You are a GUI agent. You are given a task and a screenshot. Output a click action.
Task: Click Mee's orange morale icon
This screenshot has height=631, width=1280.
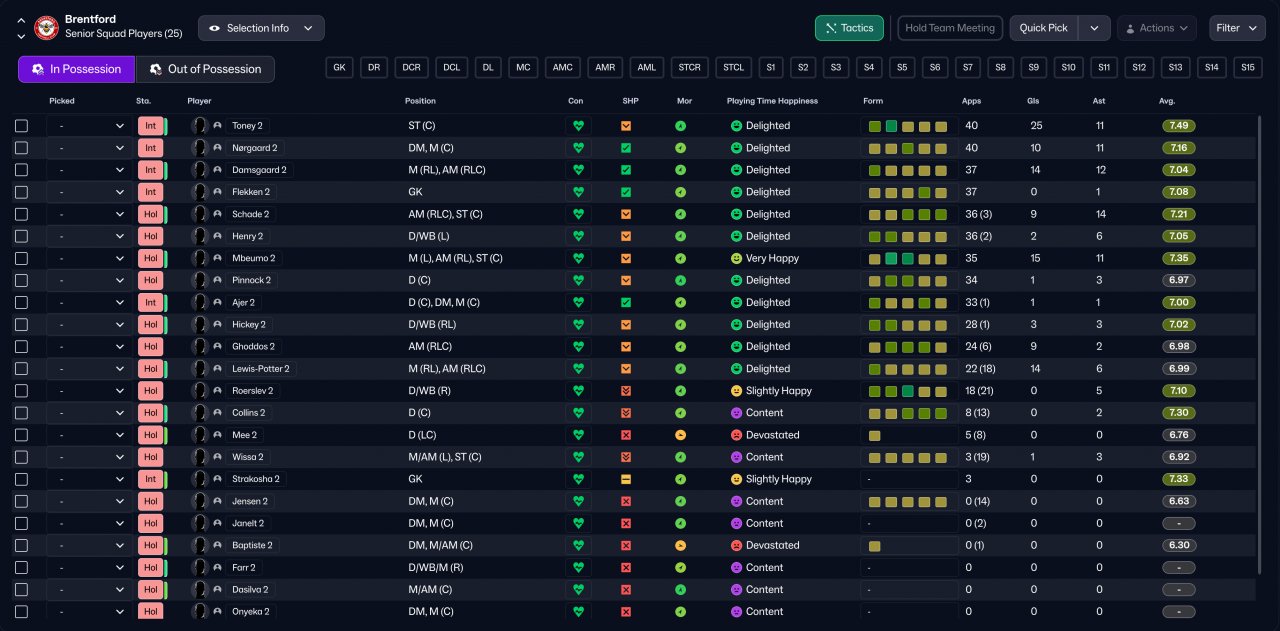point(681,435)
